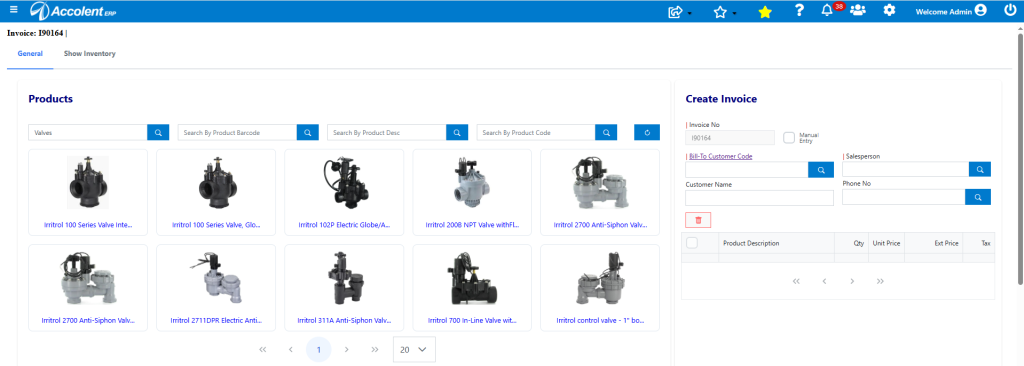Focus the Valves category search field
The image size is (1024, 366).
(88, 133)
